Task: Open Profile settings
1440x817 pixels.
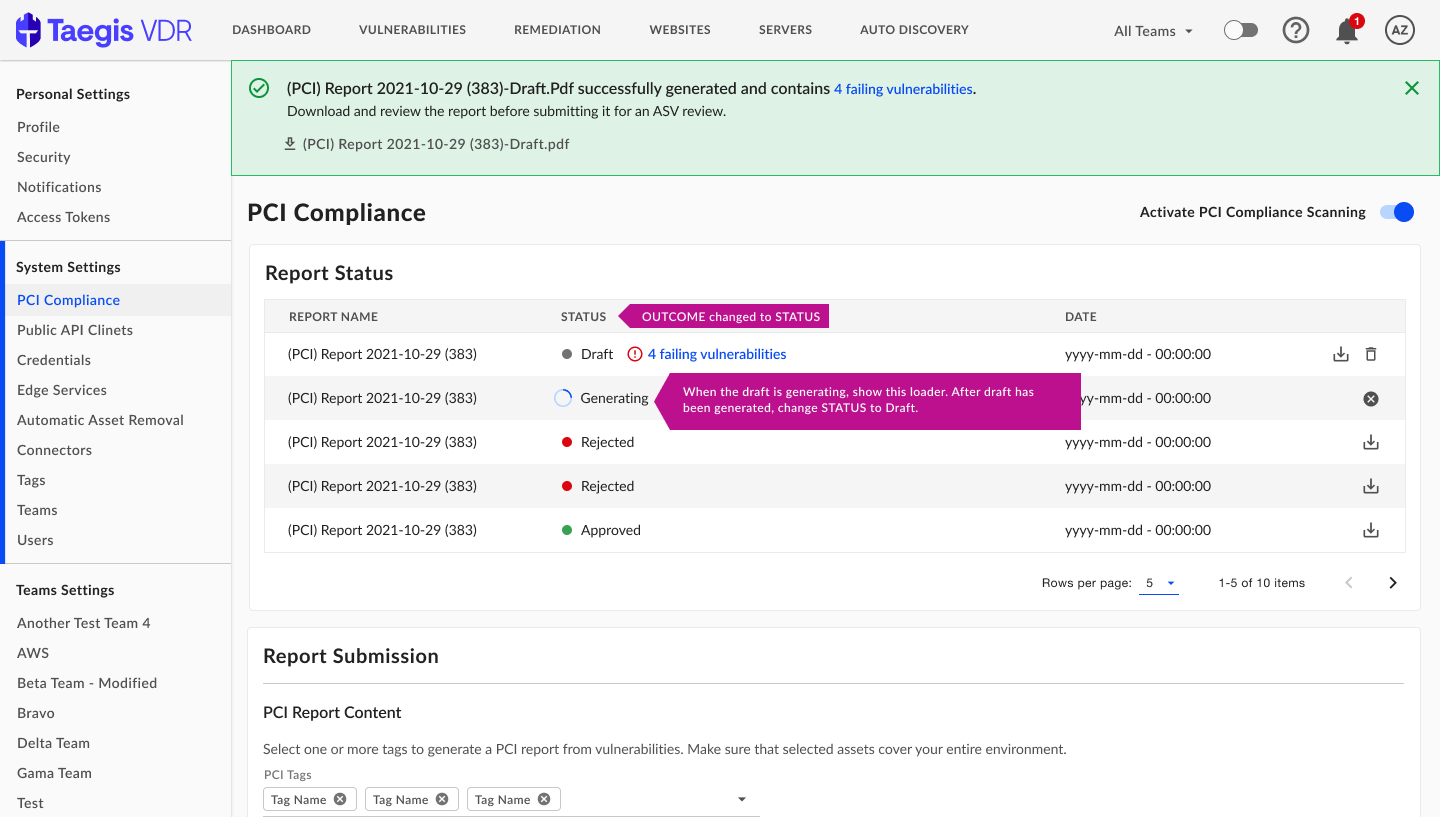Action: (38, 127)
